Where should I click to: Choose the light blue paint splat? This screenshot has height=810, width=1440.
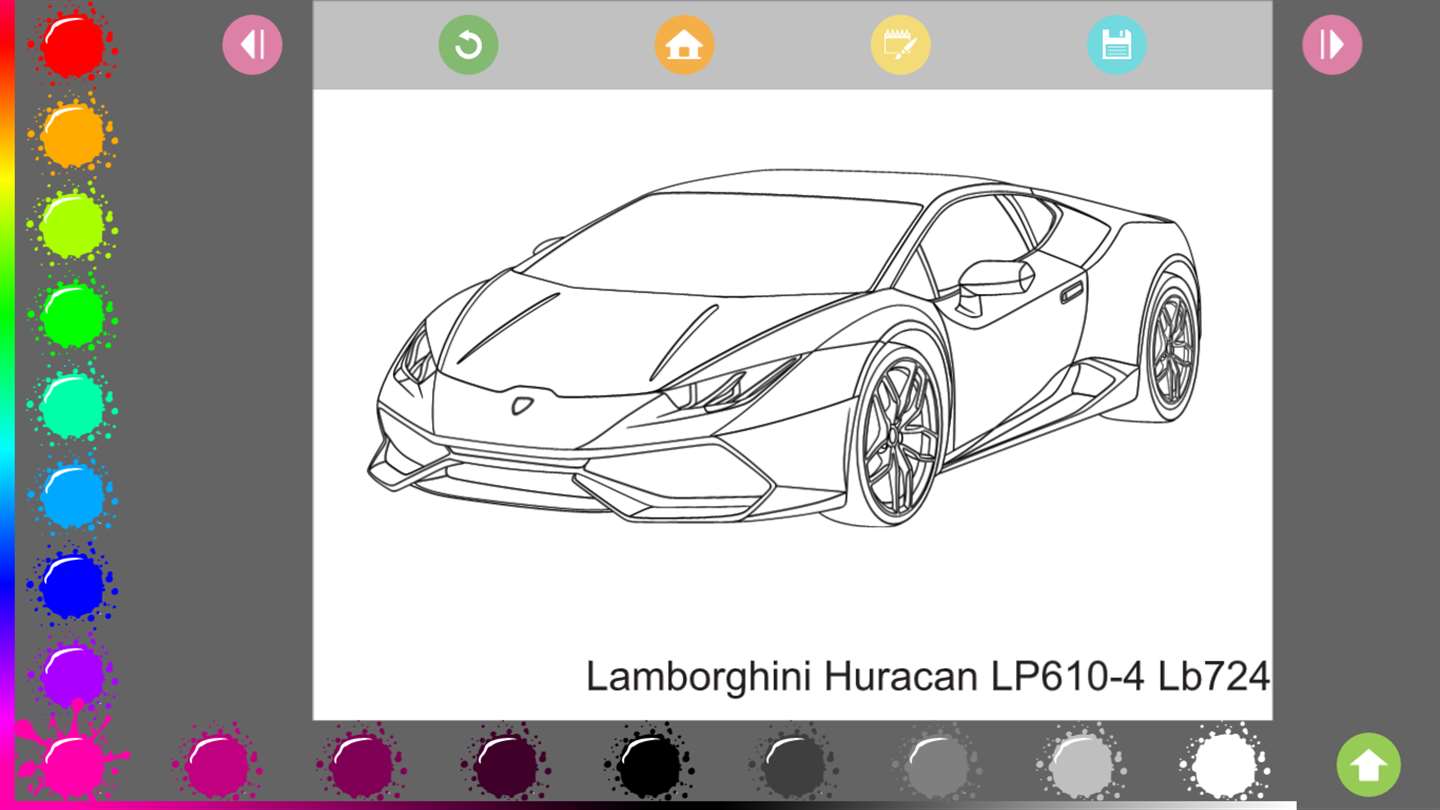[x=72, y=495]
